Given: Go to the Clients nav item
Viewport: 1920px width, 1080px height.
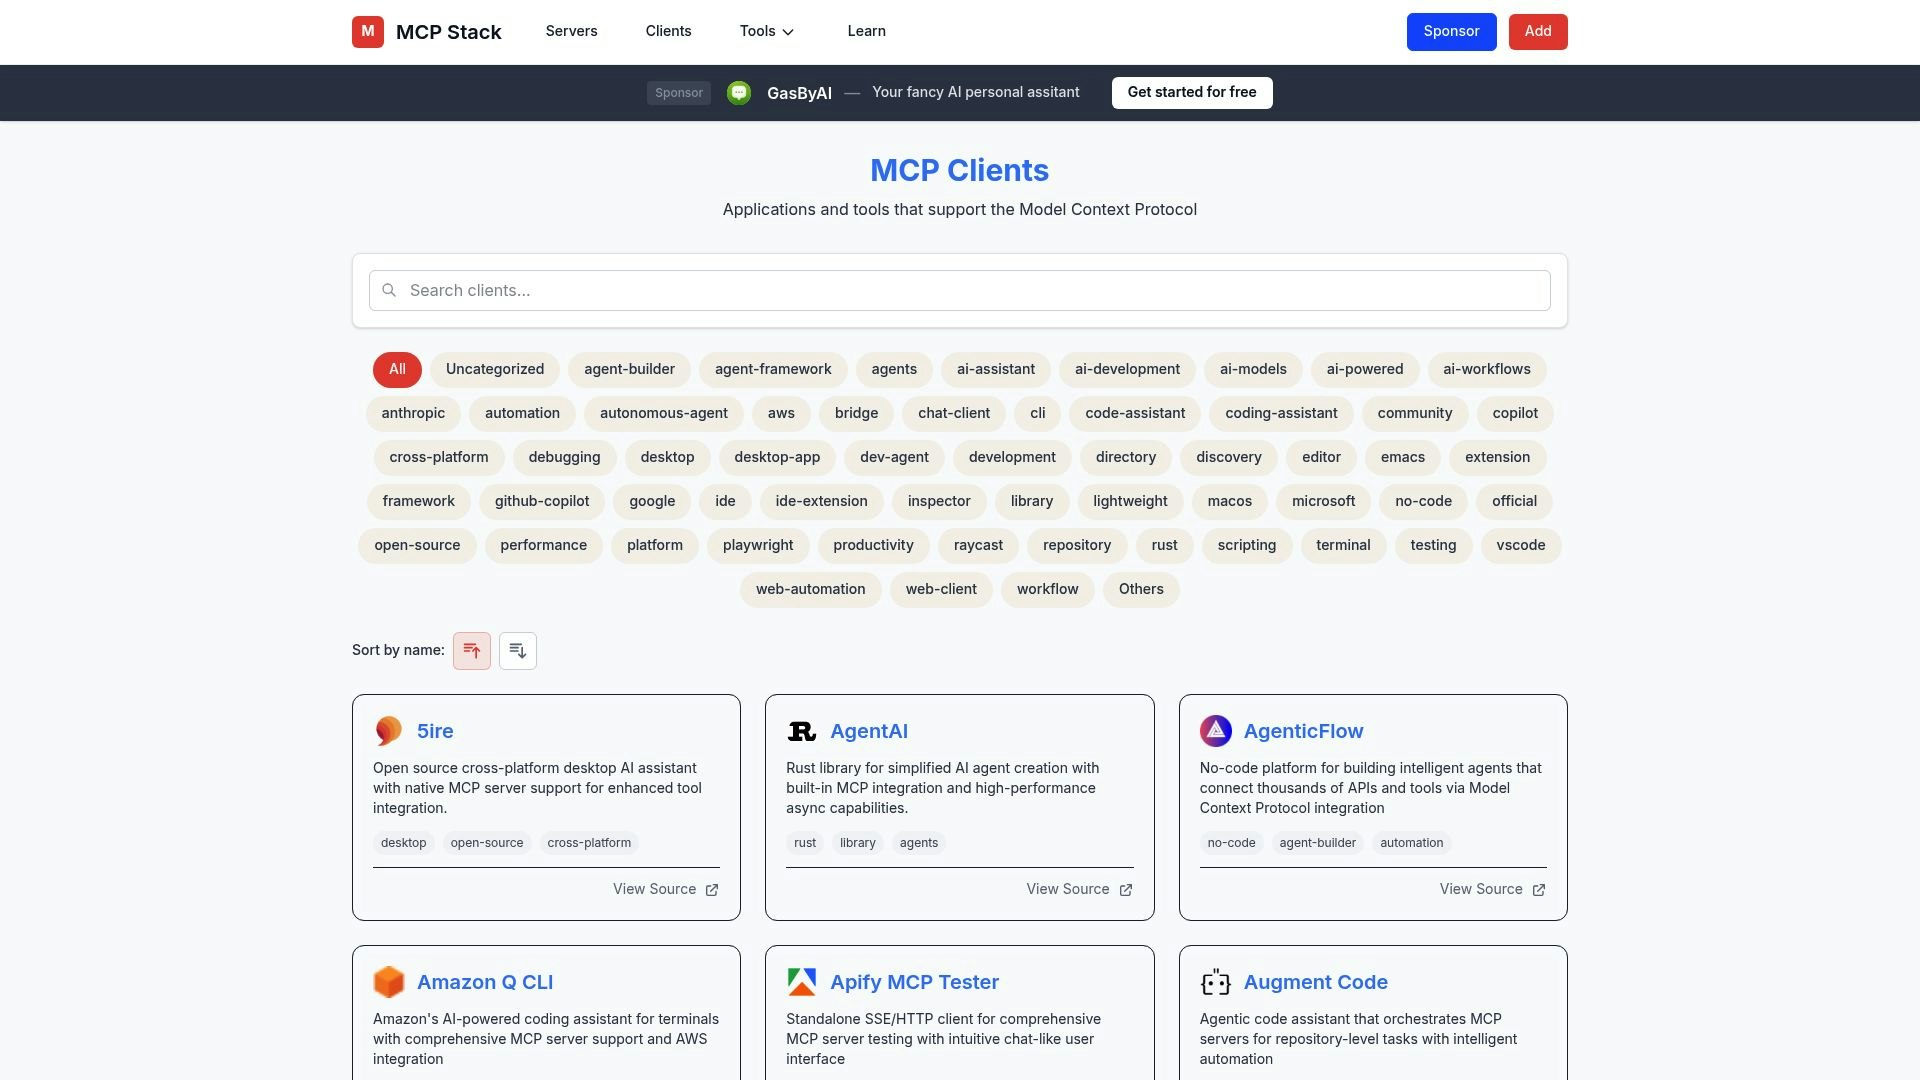Looking at the screenshot, I should (668, 31).
